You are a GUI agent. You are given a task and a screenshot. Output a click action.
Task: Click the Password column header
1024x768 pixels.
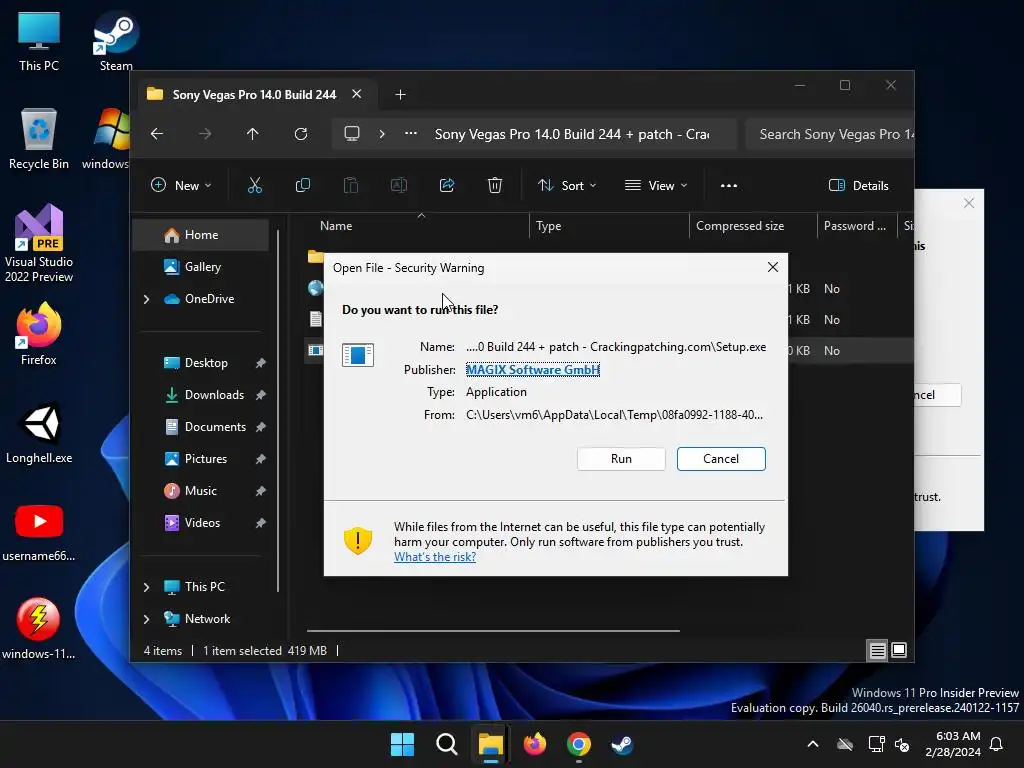(x=856, y=226)
